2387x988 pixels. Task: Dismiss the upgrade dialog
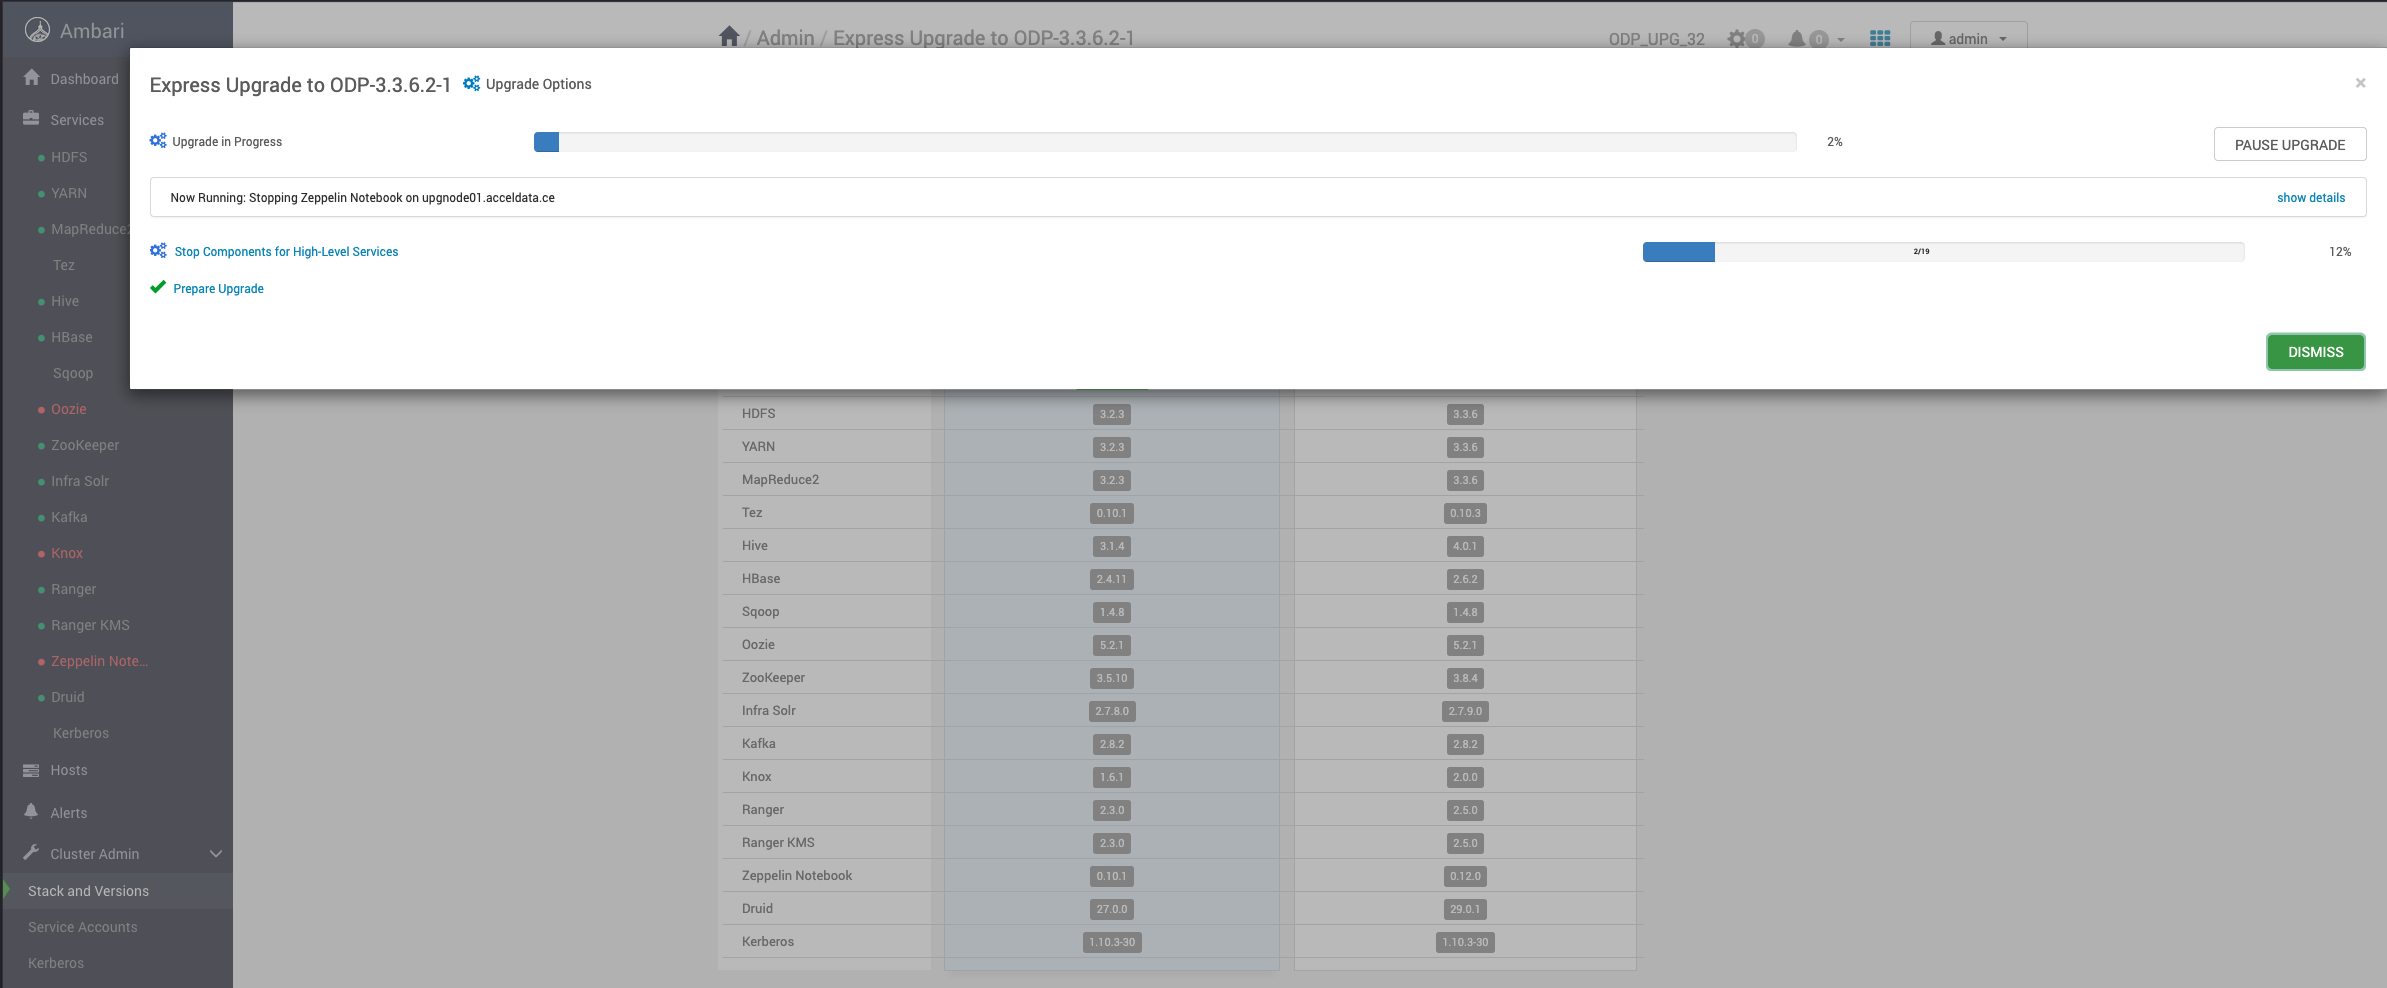pyautogui.click(x=2316, y=352)
